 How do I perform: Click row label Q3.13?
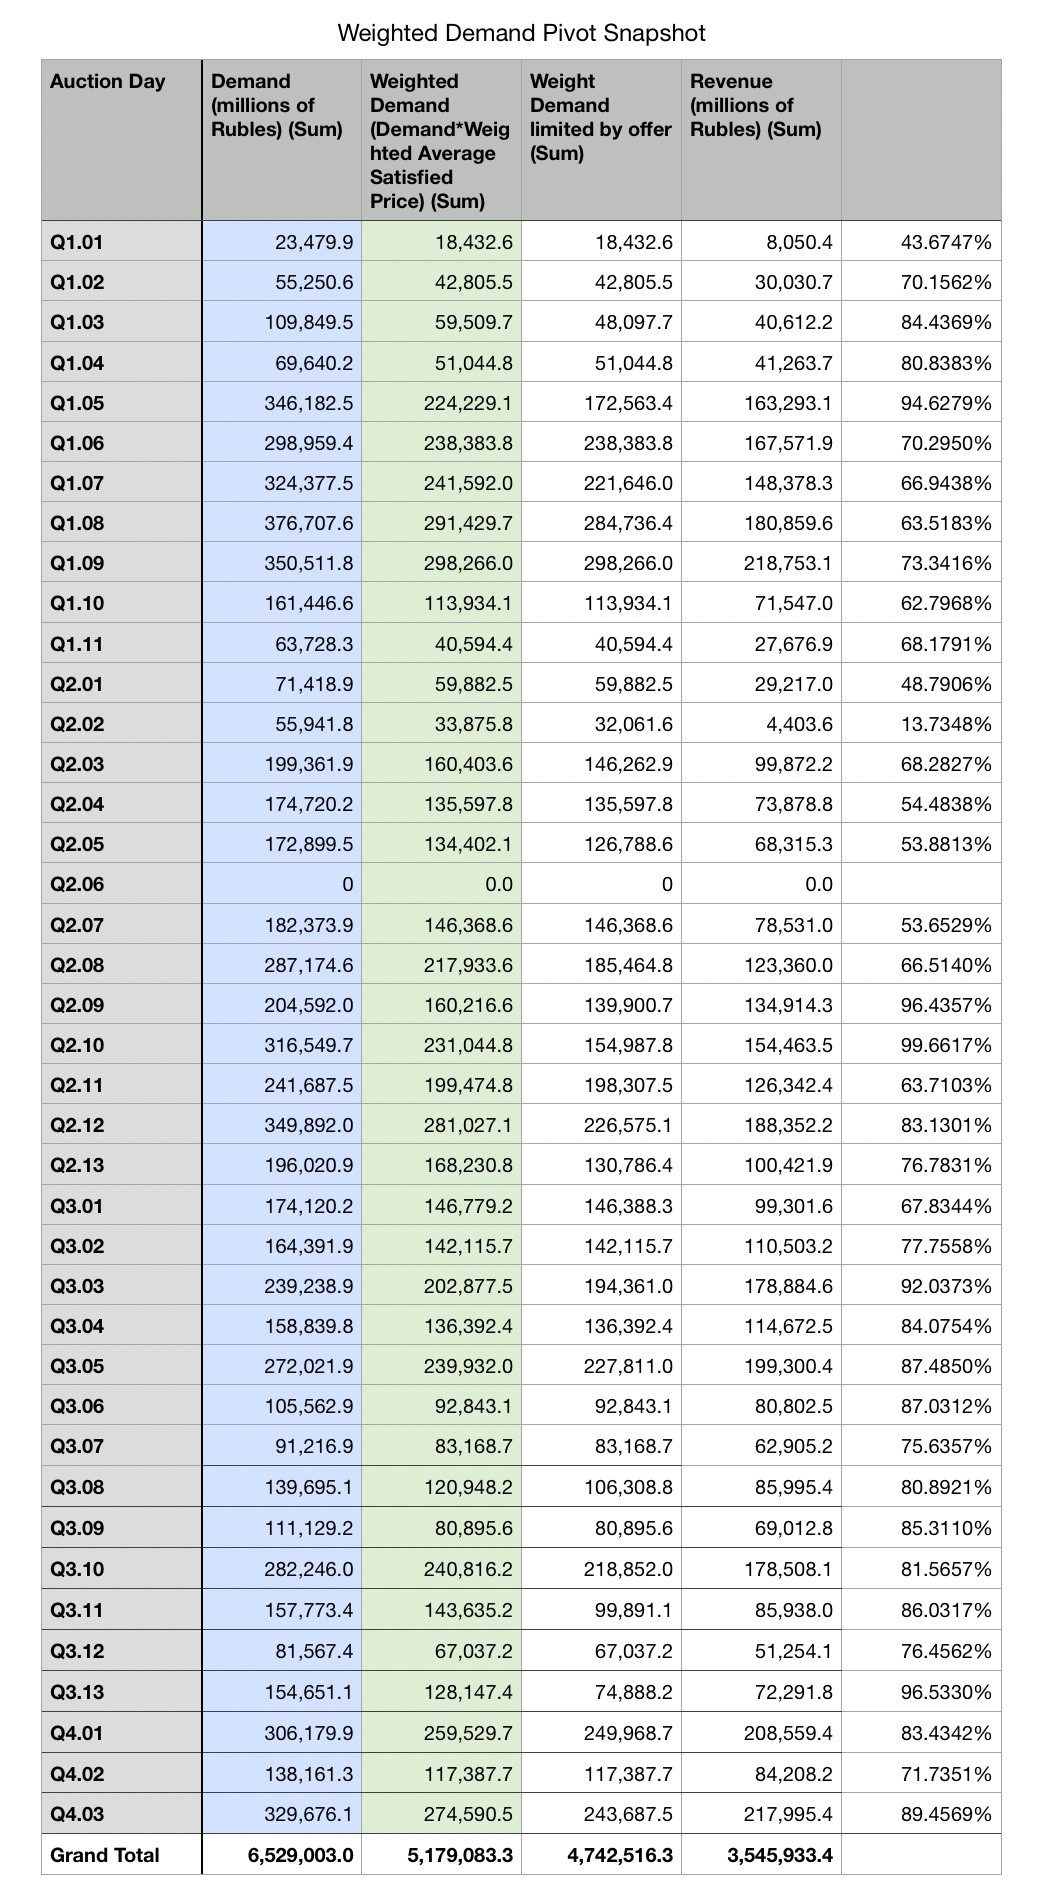pyautogui.click(x=121, y=1692)
